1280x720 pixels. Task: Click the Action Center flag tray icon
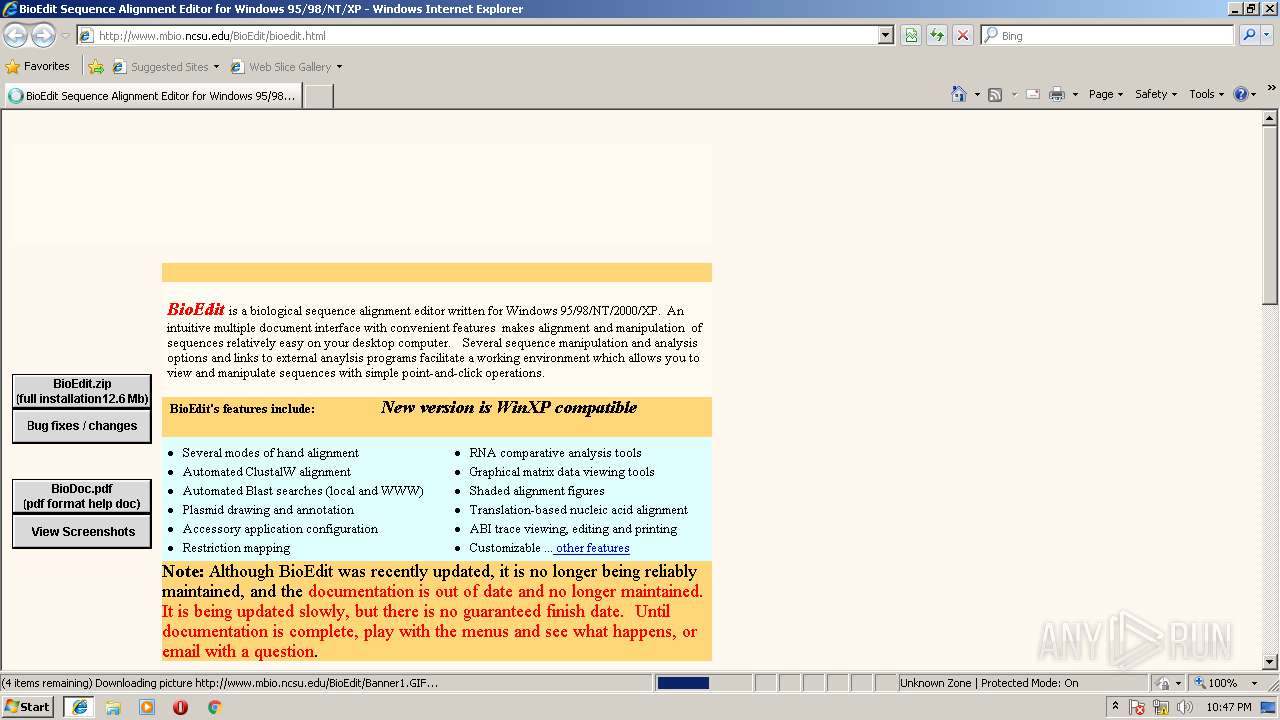pos(1137,707)
